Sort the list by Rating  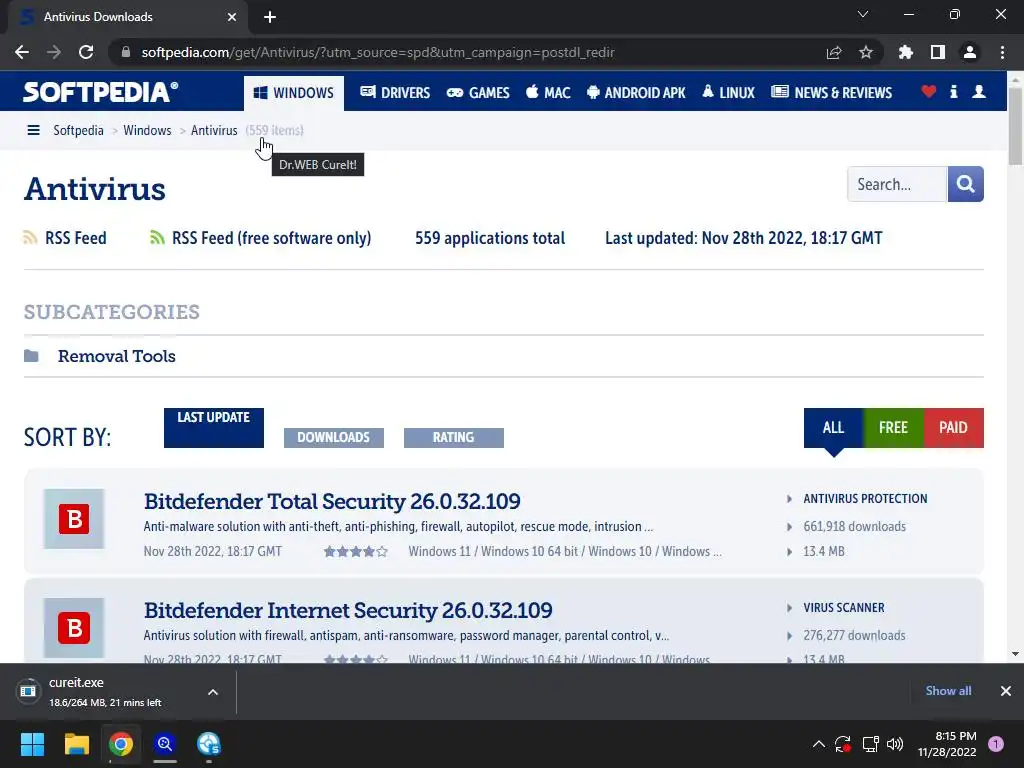(x=454, y=438)
